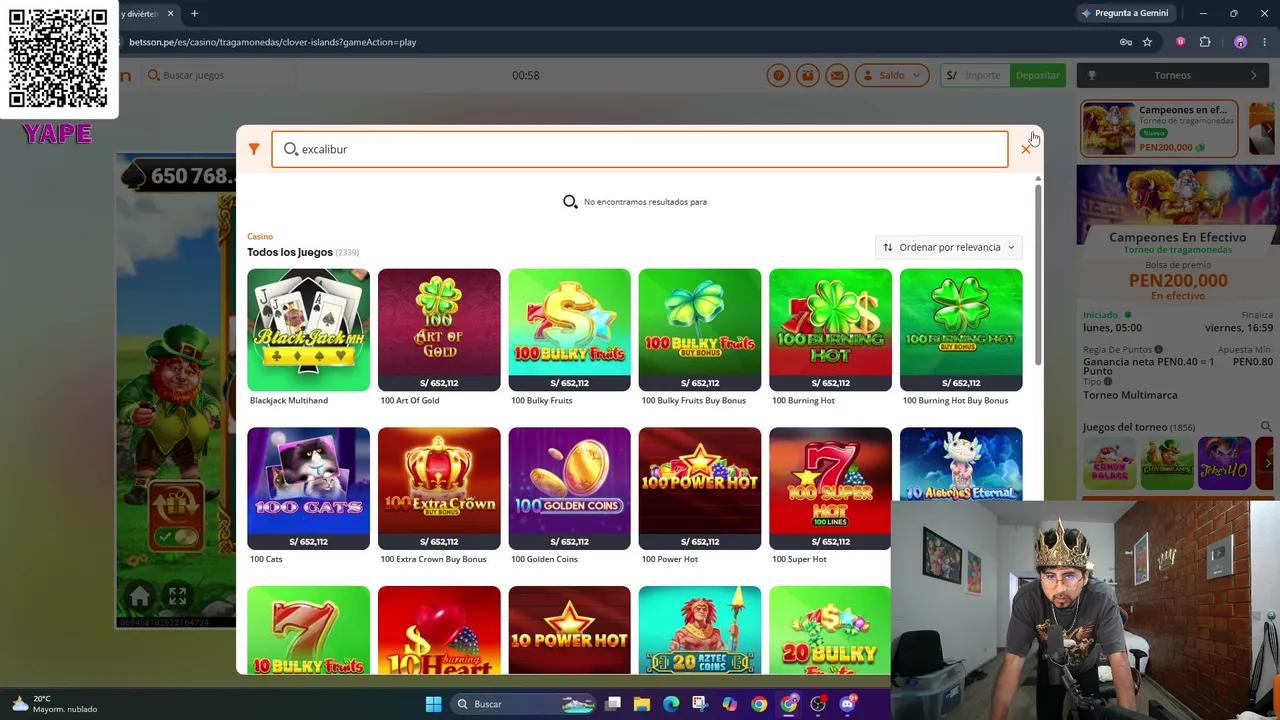Click the Casino breadcrumb label
The height and width of the screenshot is (720, 1280).
click(260, 237)
